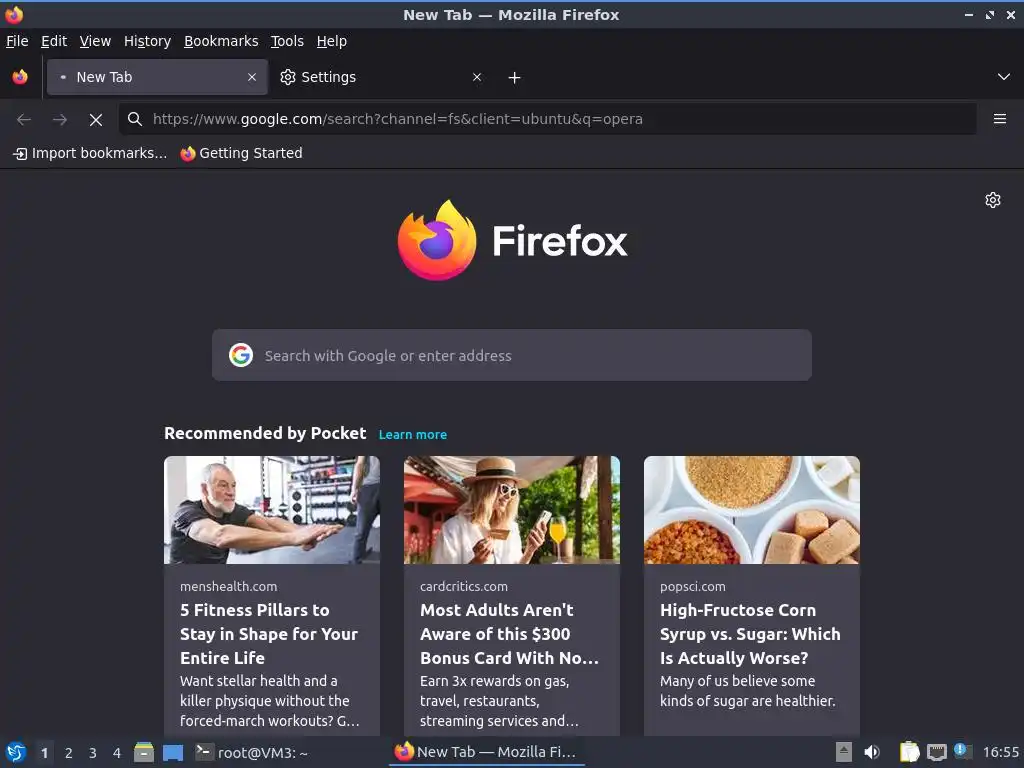
Task: Open the Getting Started bookmark
Action: point(242,153)
